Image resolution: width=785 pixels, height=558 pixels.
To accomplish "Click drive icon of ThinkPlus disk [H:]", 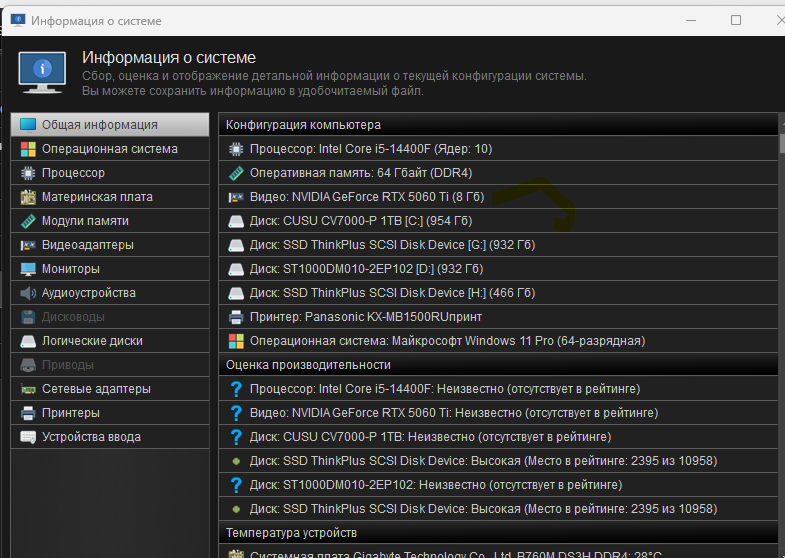I will [x=236, y=293].
